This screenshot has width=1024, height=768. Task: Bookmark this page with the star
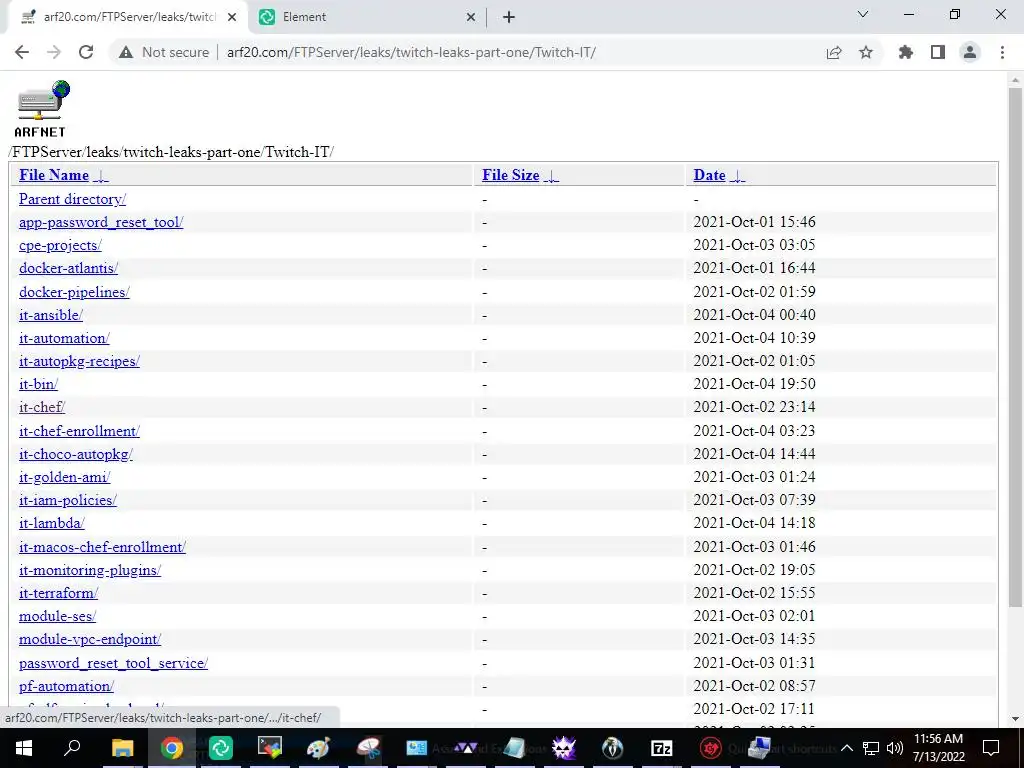[x=866, y=52]
